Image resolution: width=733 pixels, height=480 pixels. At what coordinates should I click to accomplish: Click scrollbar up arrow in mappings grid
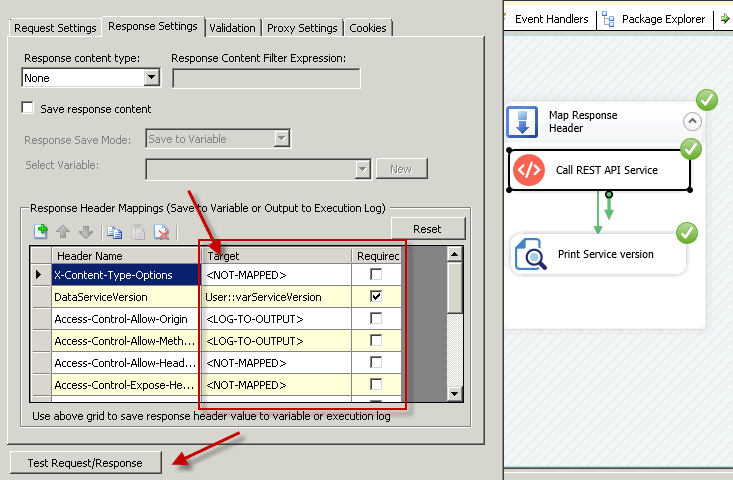(x=454, y=254)
